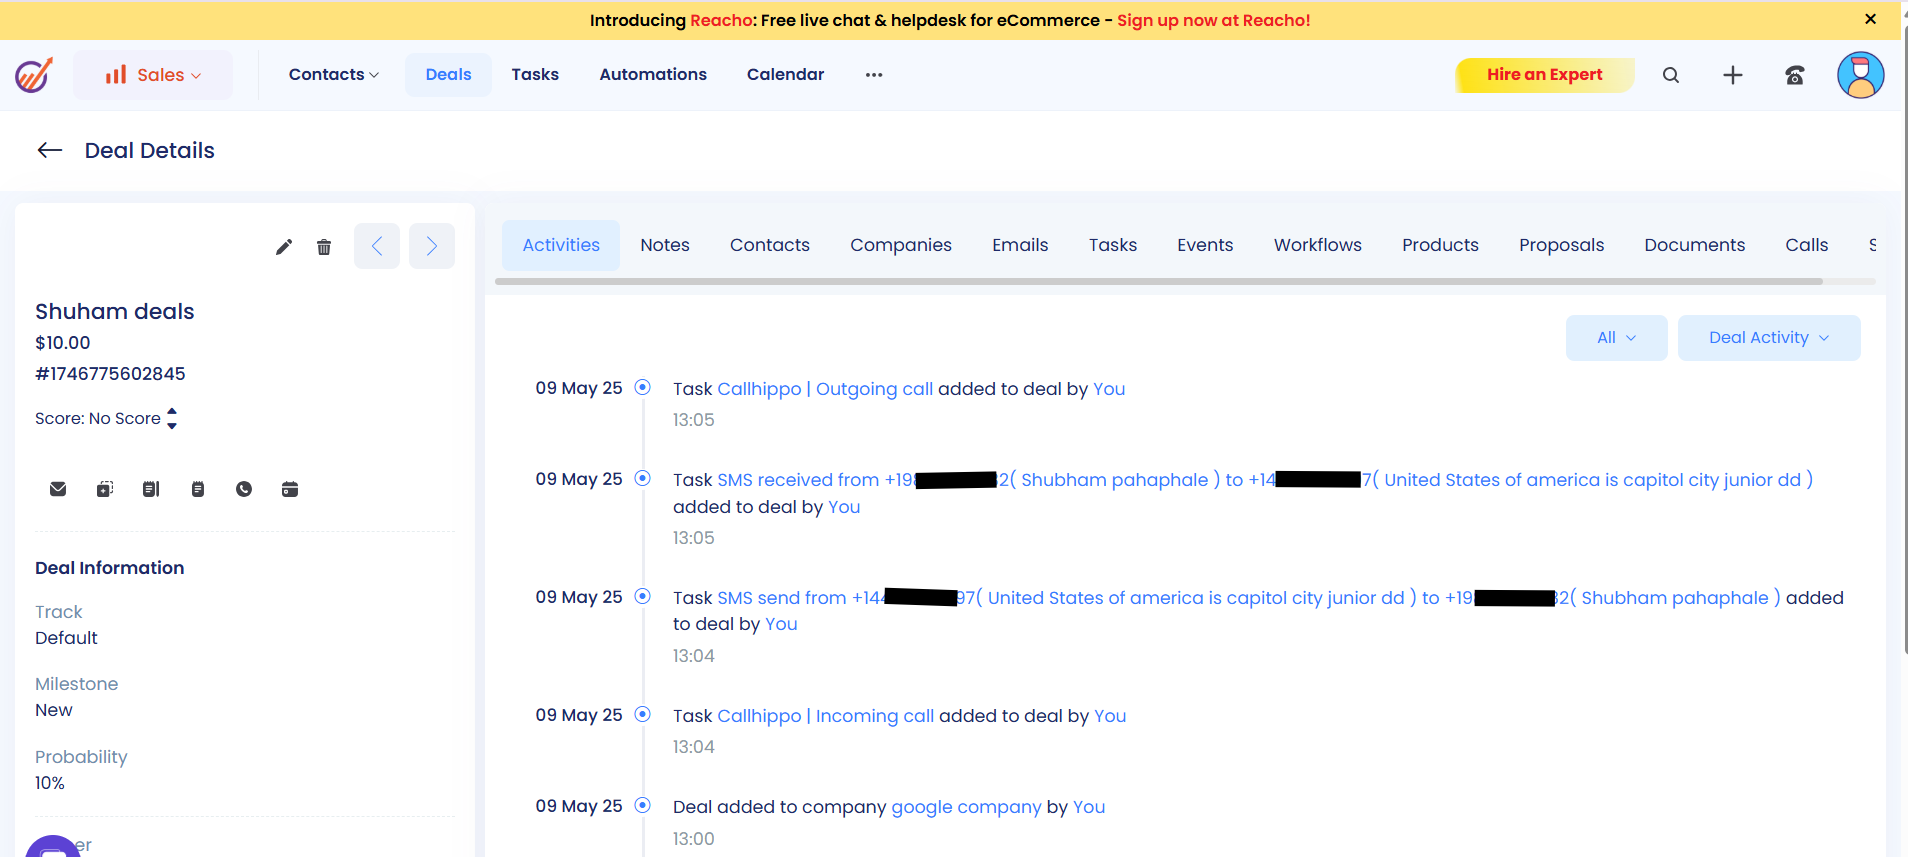Open the telephone dialer icon
The height and width of the screenshot is (857, 1908).
point(1795,75)
